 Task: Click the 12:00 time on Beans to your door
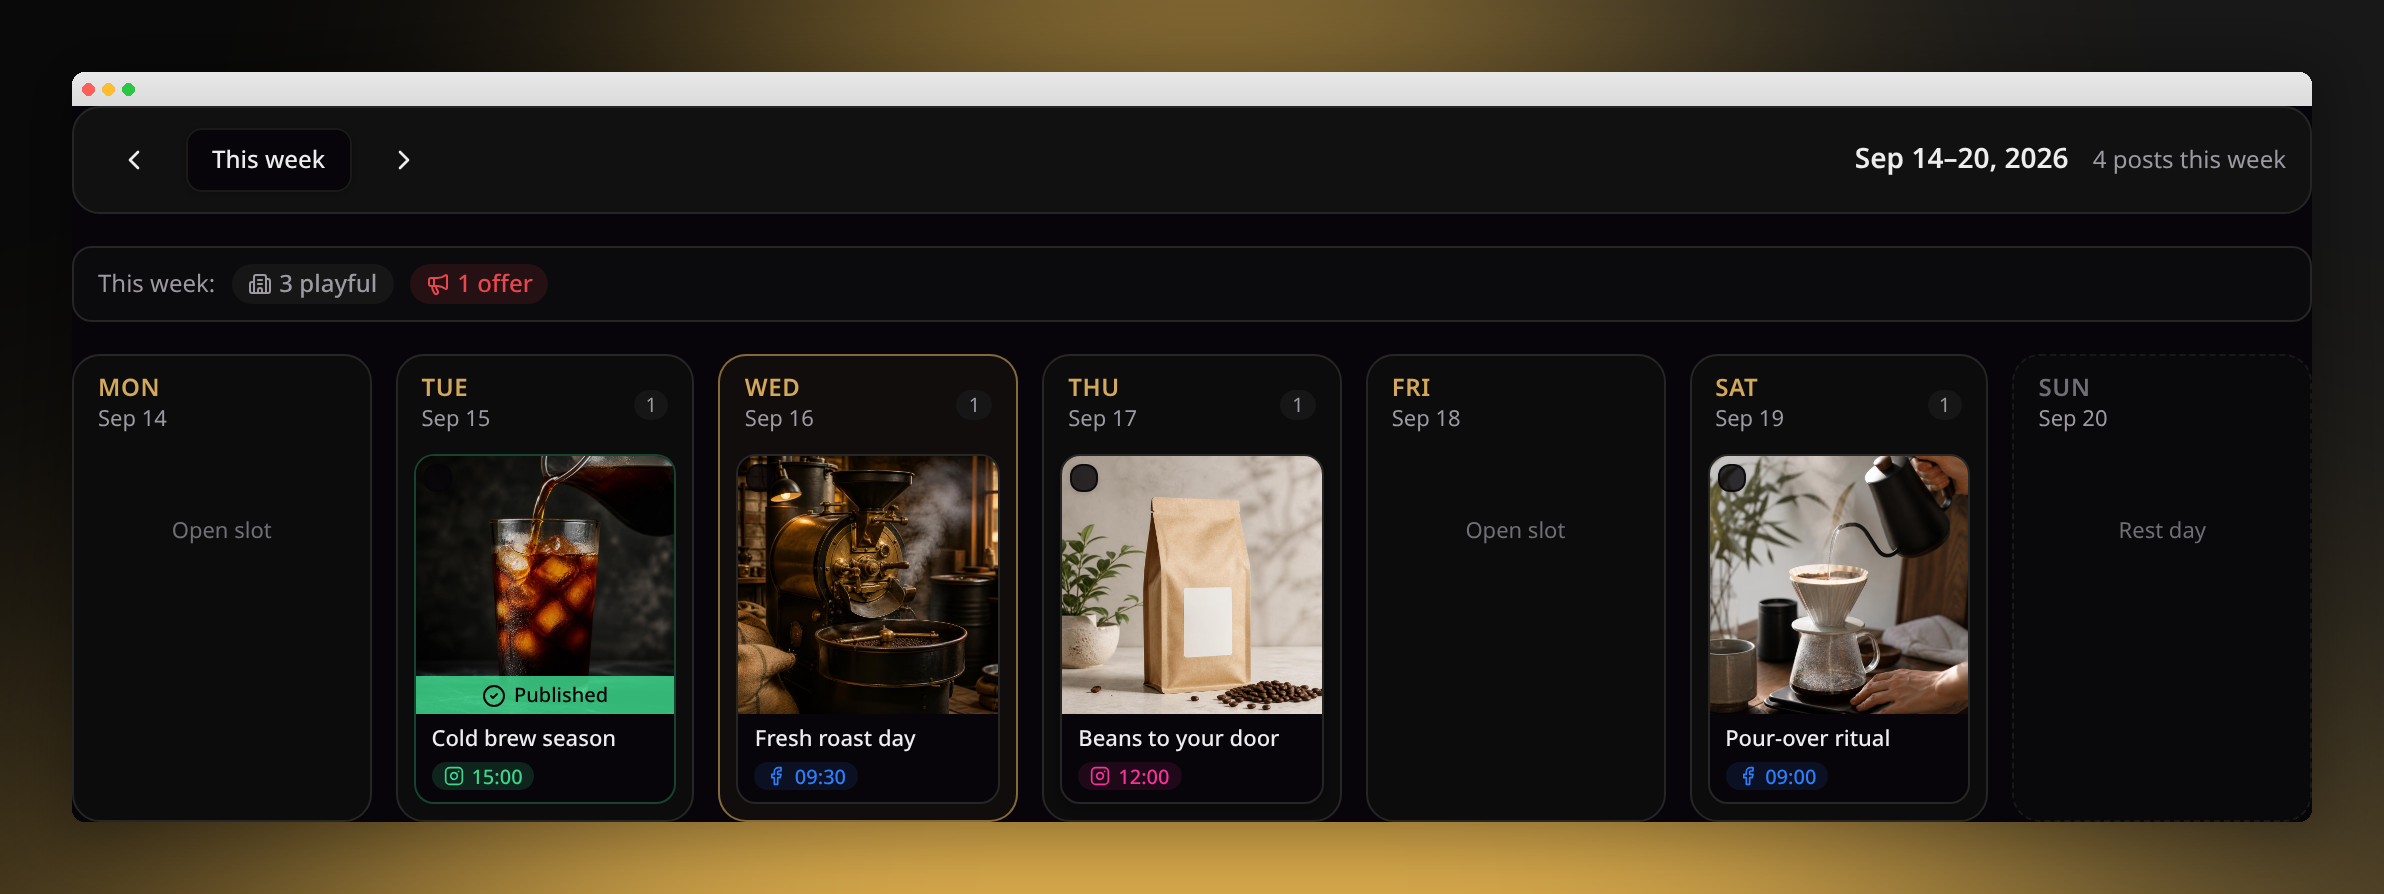click(1144, 777)
